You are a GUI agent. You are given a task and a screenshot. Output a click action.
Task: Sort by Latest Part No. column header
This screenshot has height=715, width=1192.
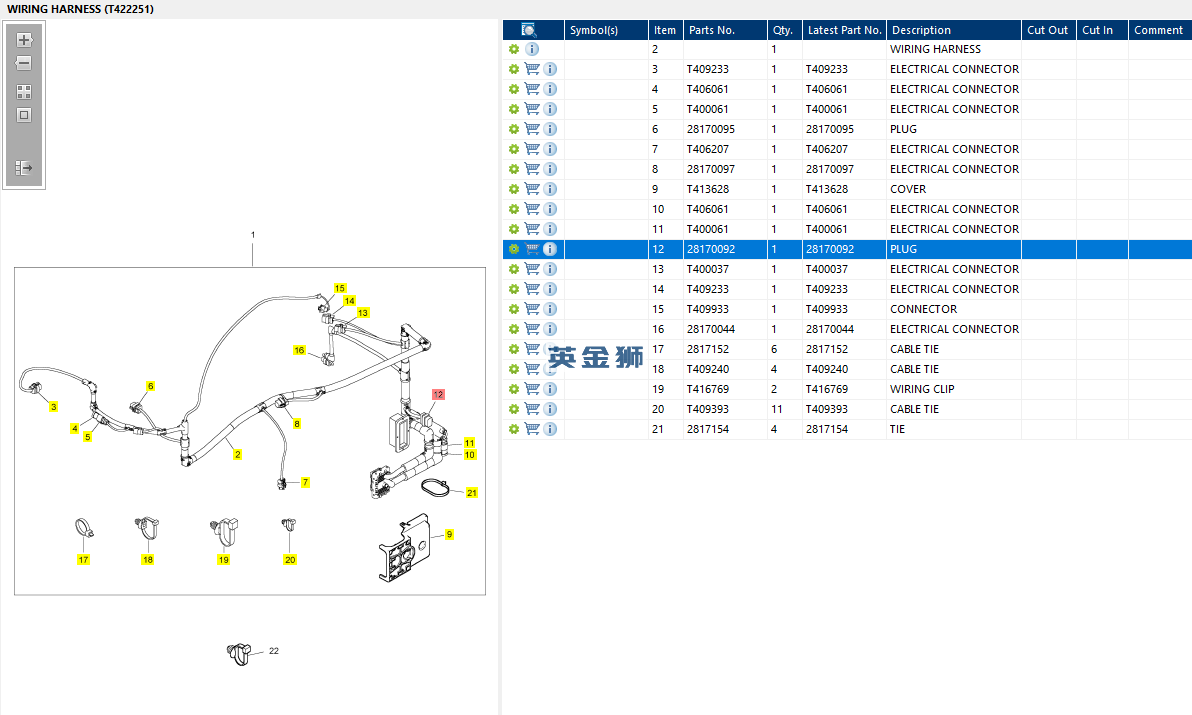point(845,30)
